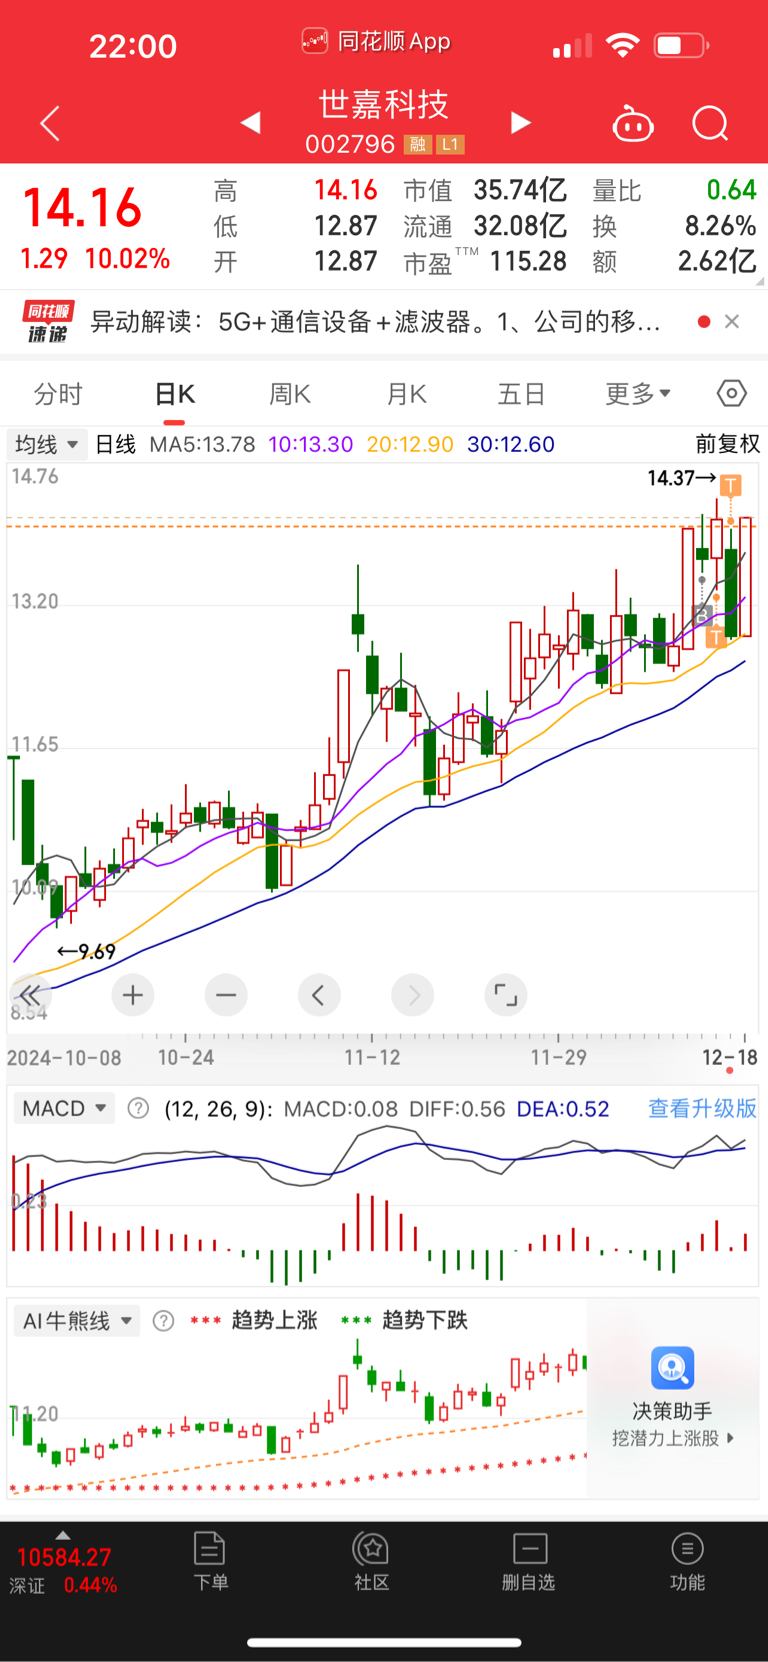768x1662 pixels.
Task: Tap the orange T marker at chart top
Action: (x=731, y=486)
